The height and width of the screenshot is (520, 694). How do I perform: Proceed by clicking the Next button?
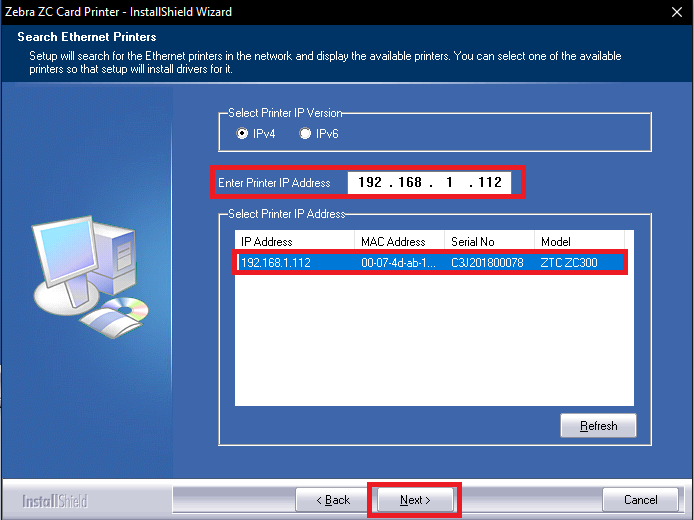tap(414, 499)
